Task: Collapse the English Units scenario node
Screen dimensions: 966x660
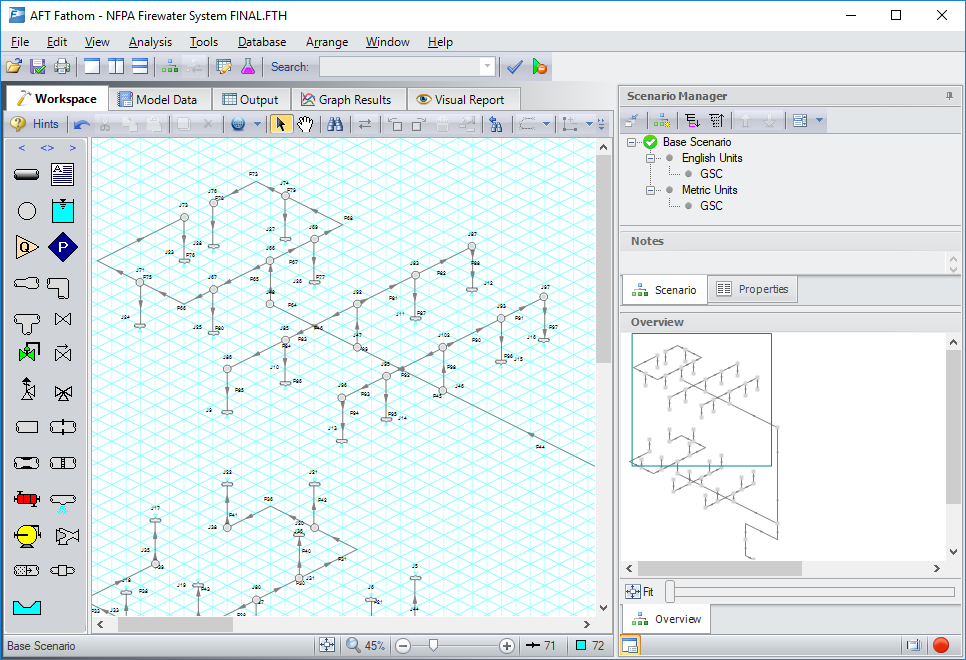Action: tap(650, 158)
